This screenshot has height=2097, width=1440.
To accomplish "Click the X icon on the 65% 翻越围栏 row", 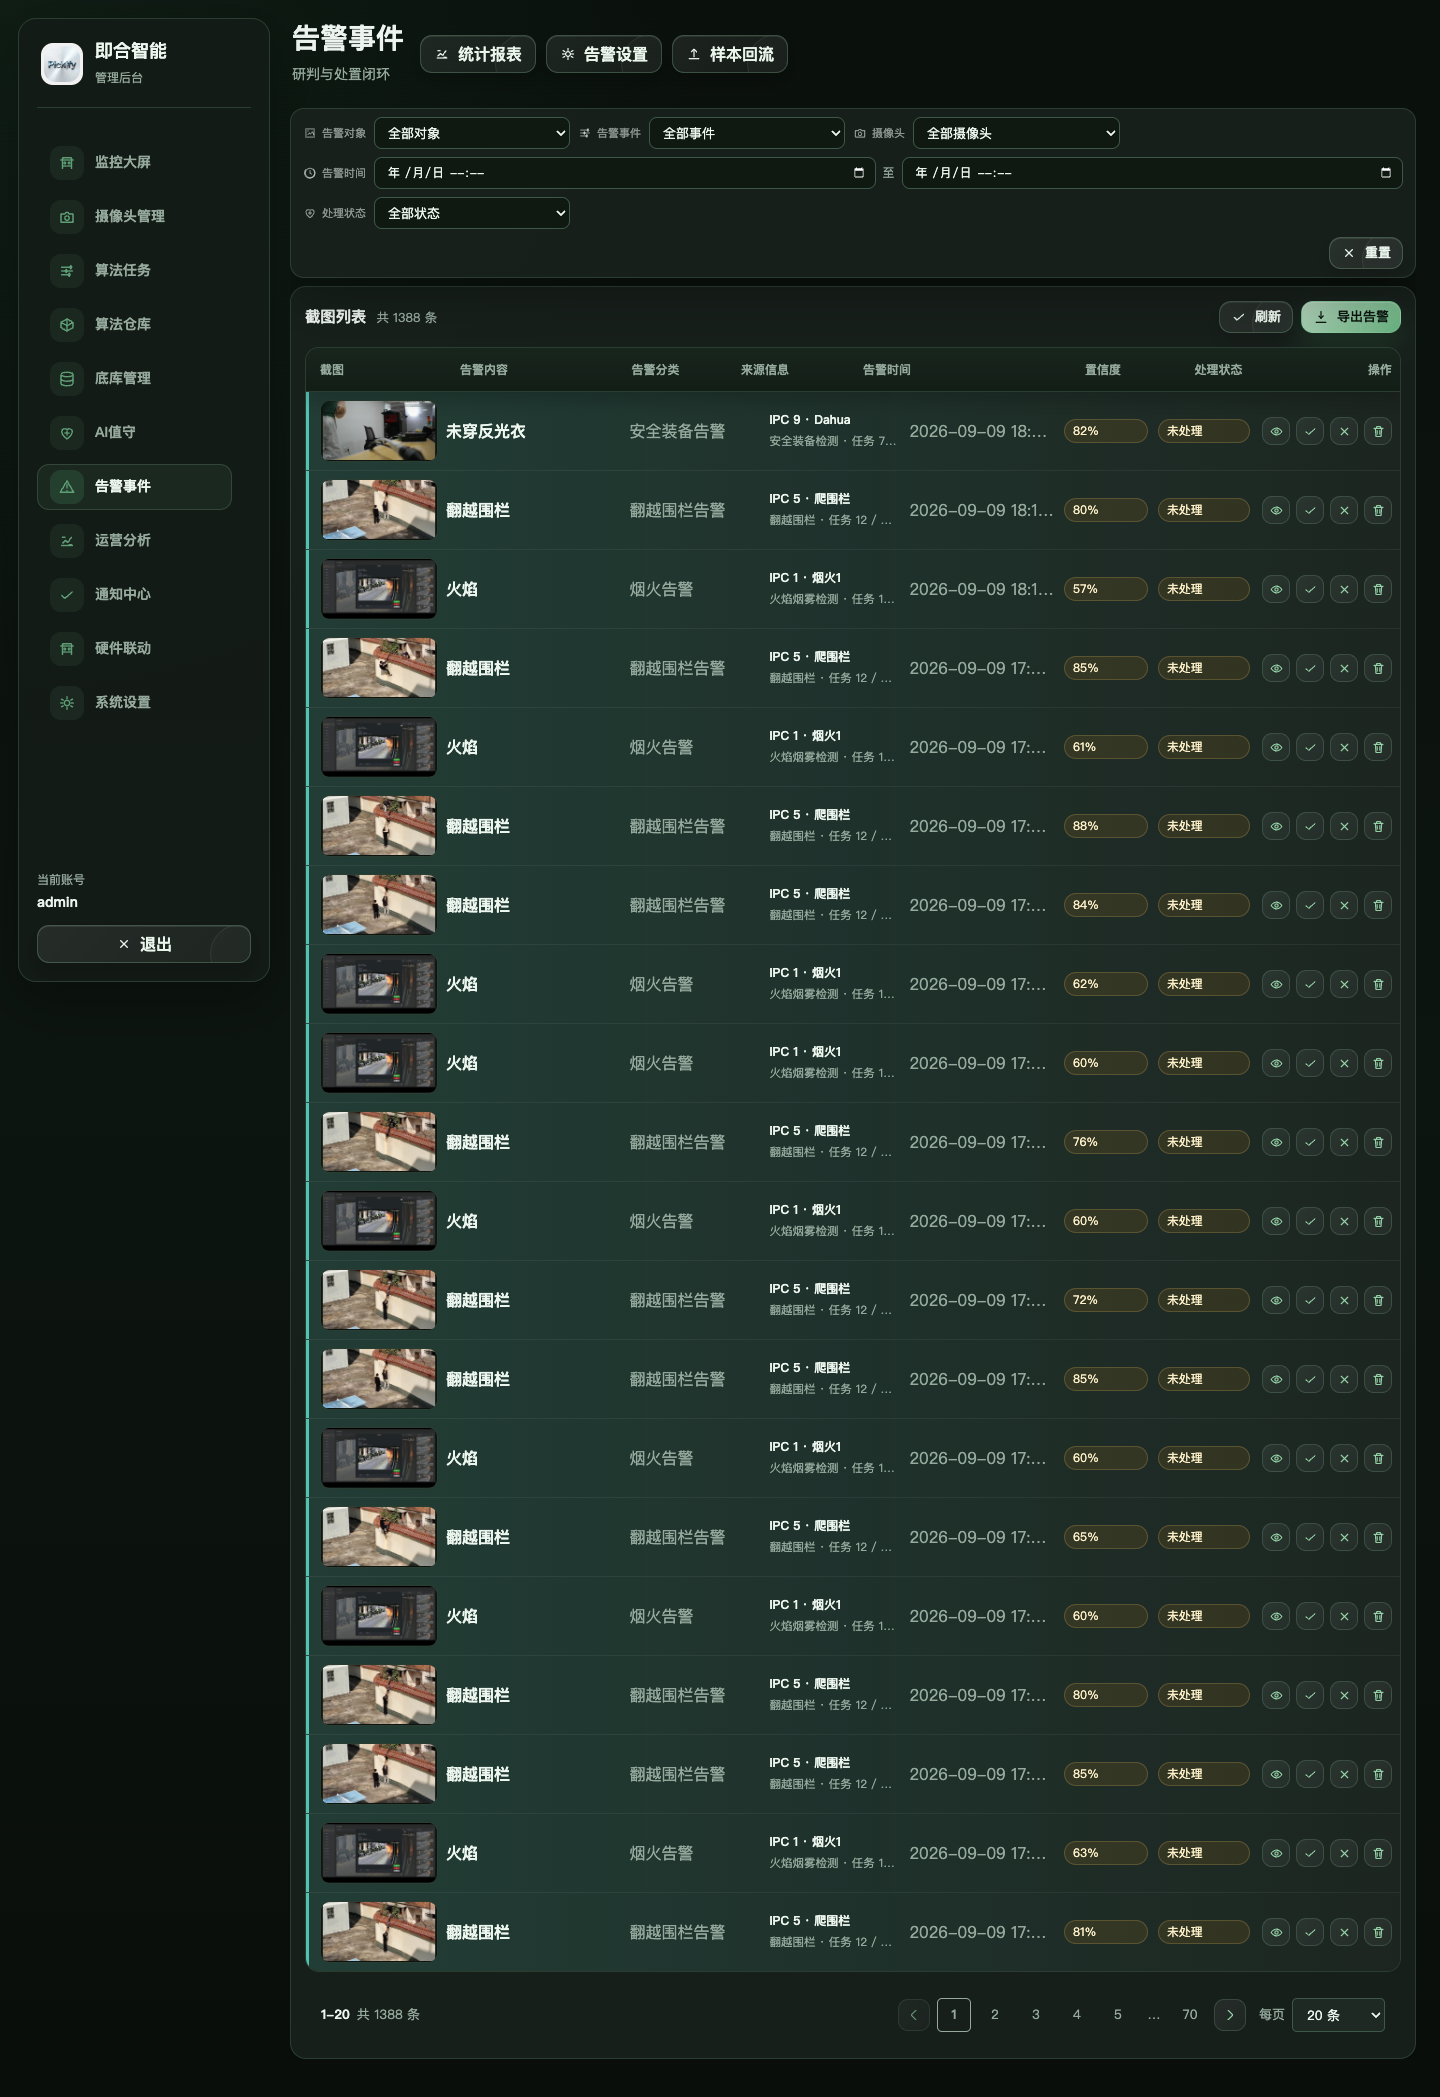I will (1344, 1537).
